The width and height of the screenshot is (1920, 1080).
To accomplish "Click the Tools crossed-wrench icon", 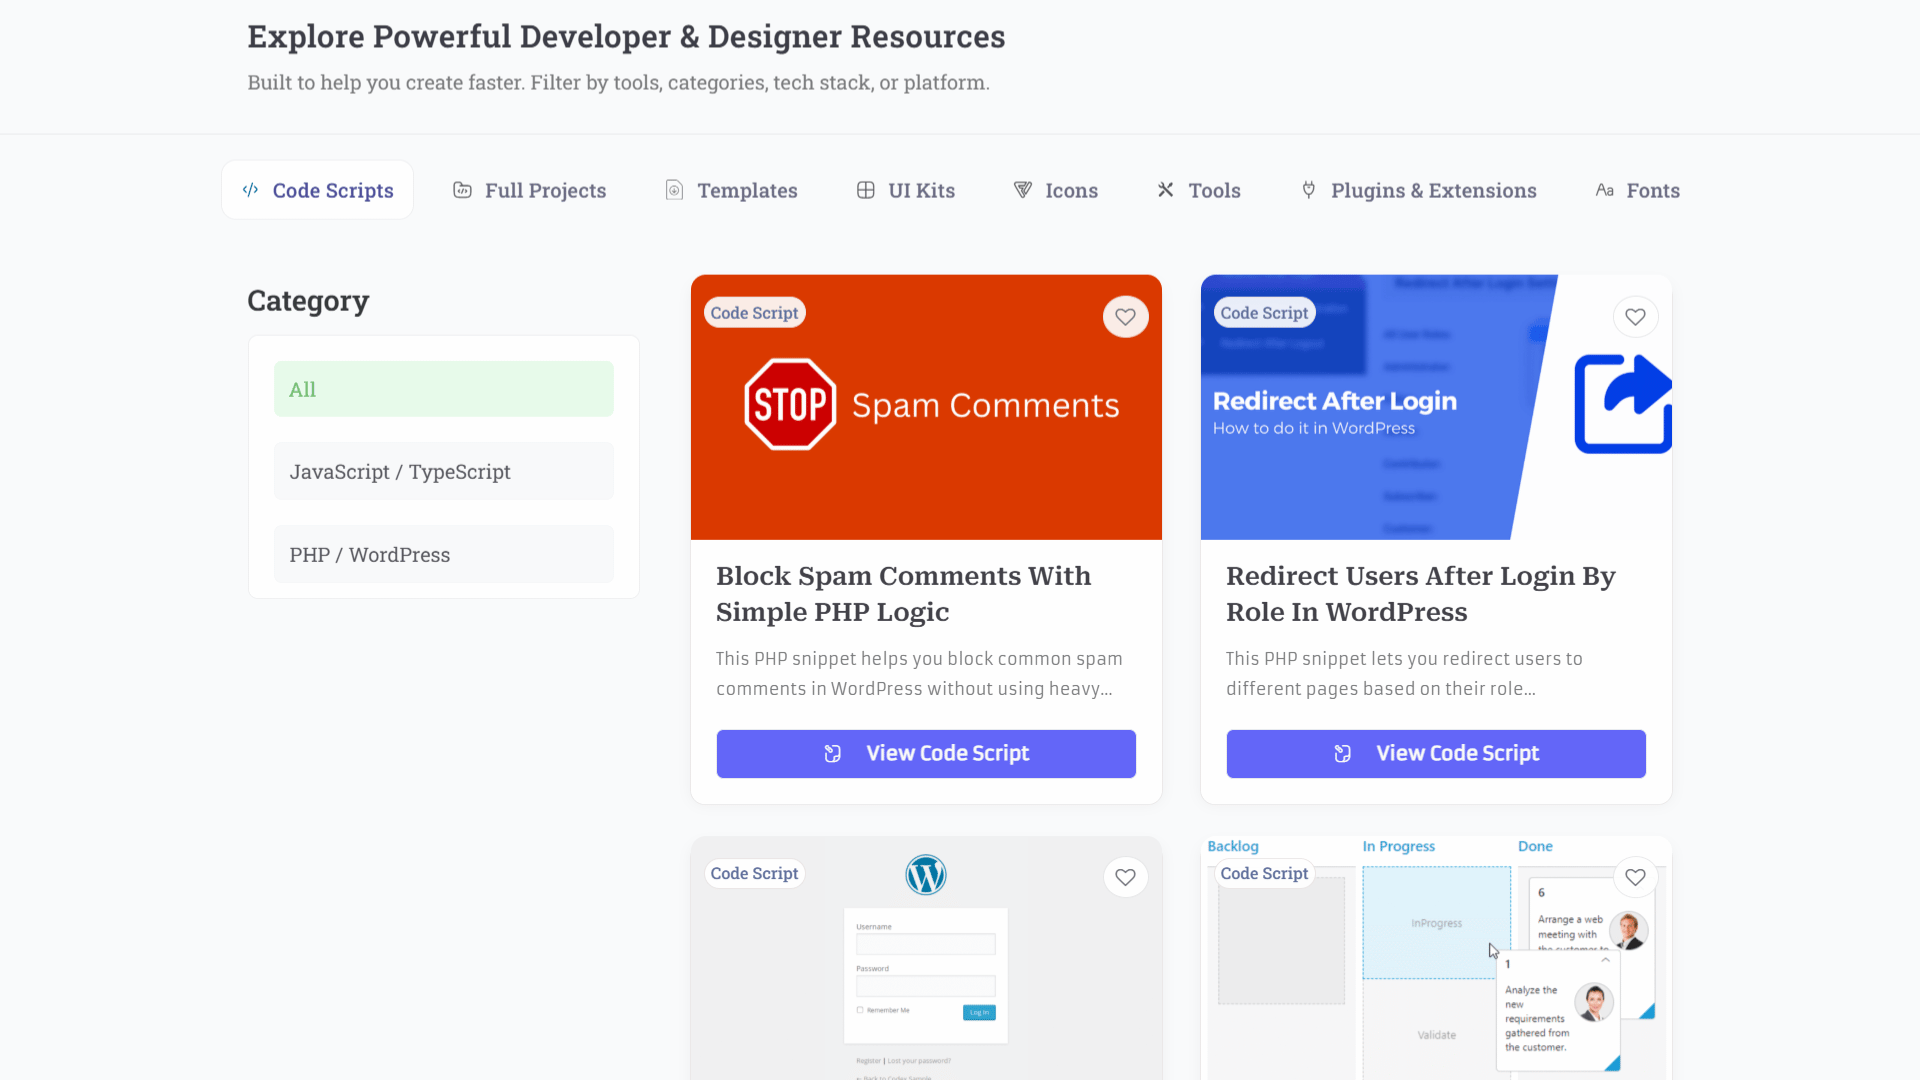I will pyautogui.click(x=1166, y=190).
